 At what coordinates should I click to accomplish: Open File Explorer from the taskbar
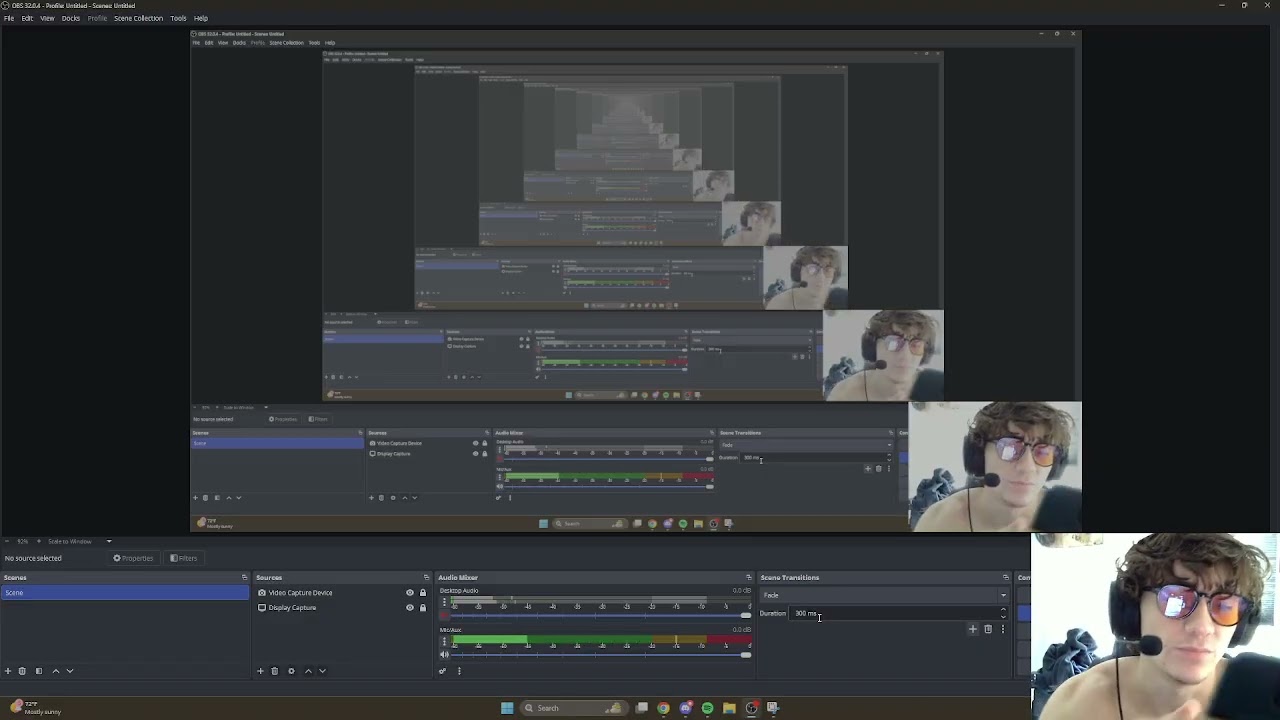(729, 708)
